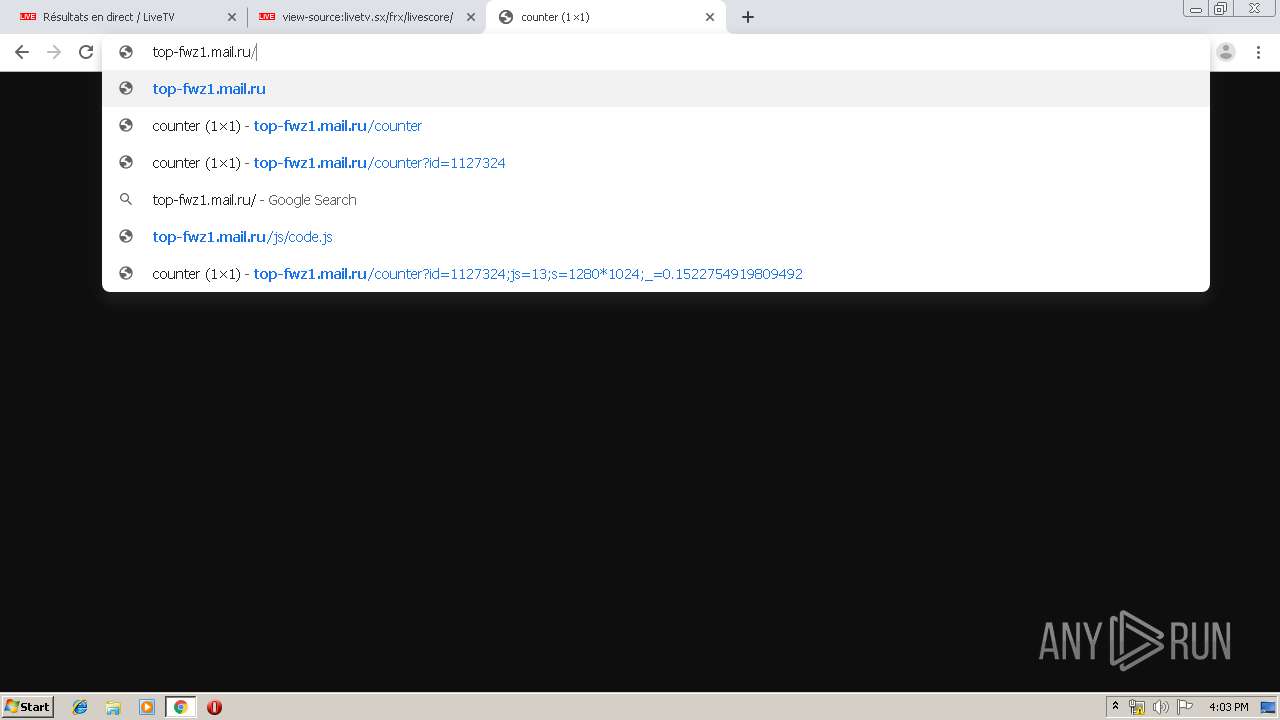This screenshot has height=720, width=1280.
Task: Select suggestion counter?id=1127324
Action: [x=655, y=163]
